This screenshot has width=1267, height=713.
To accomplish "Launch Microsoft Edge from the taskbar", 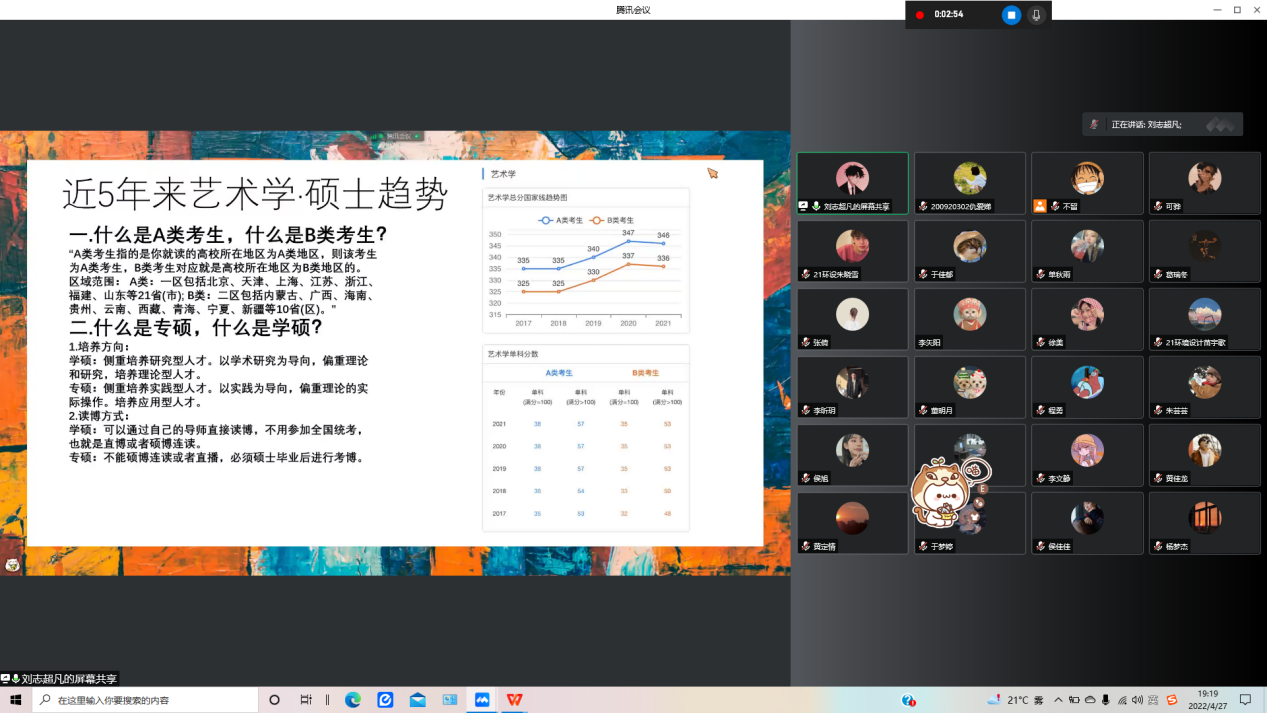I will tap(352, 699).
